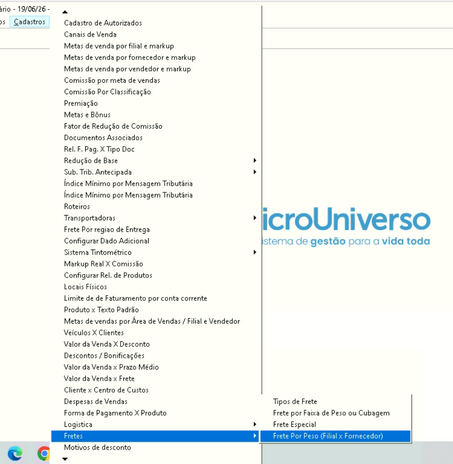Select Veículos X Clientes

pos(155,333)
